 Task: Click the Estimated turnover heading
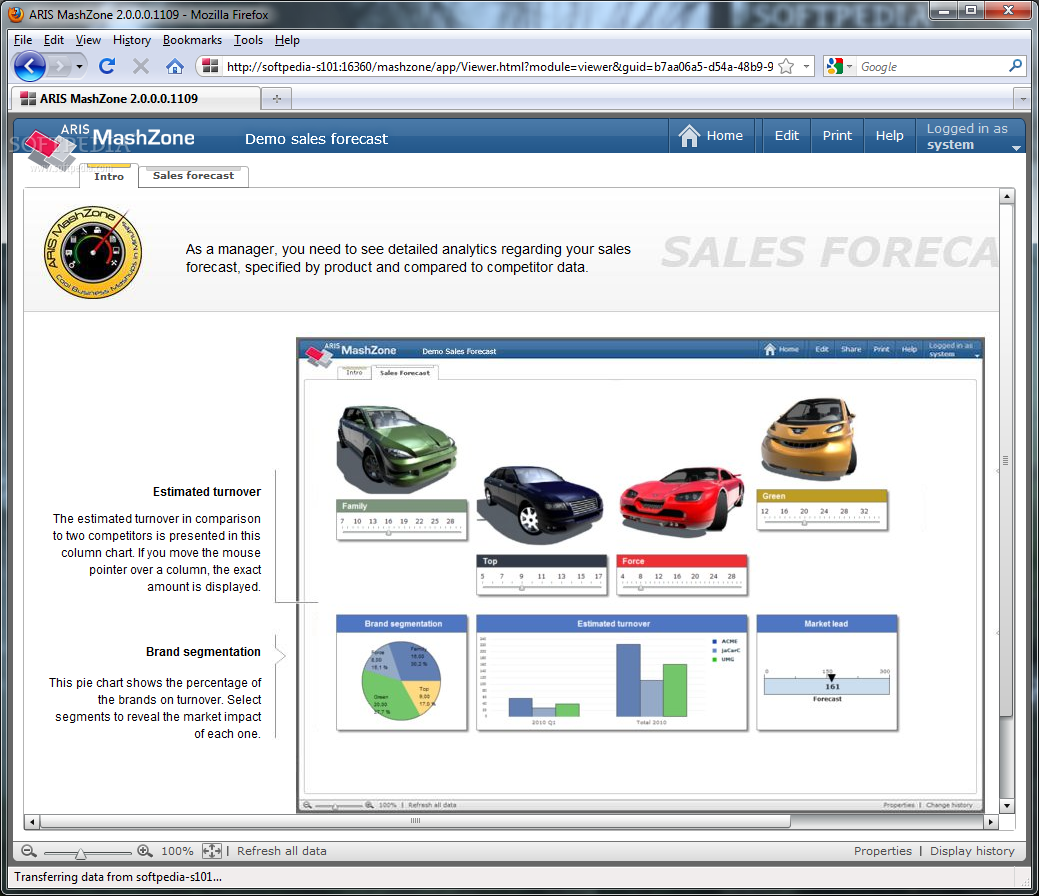click(x=207, y=492)
